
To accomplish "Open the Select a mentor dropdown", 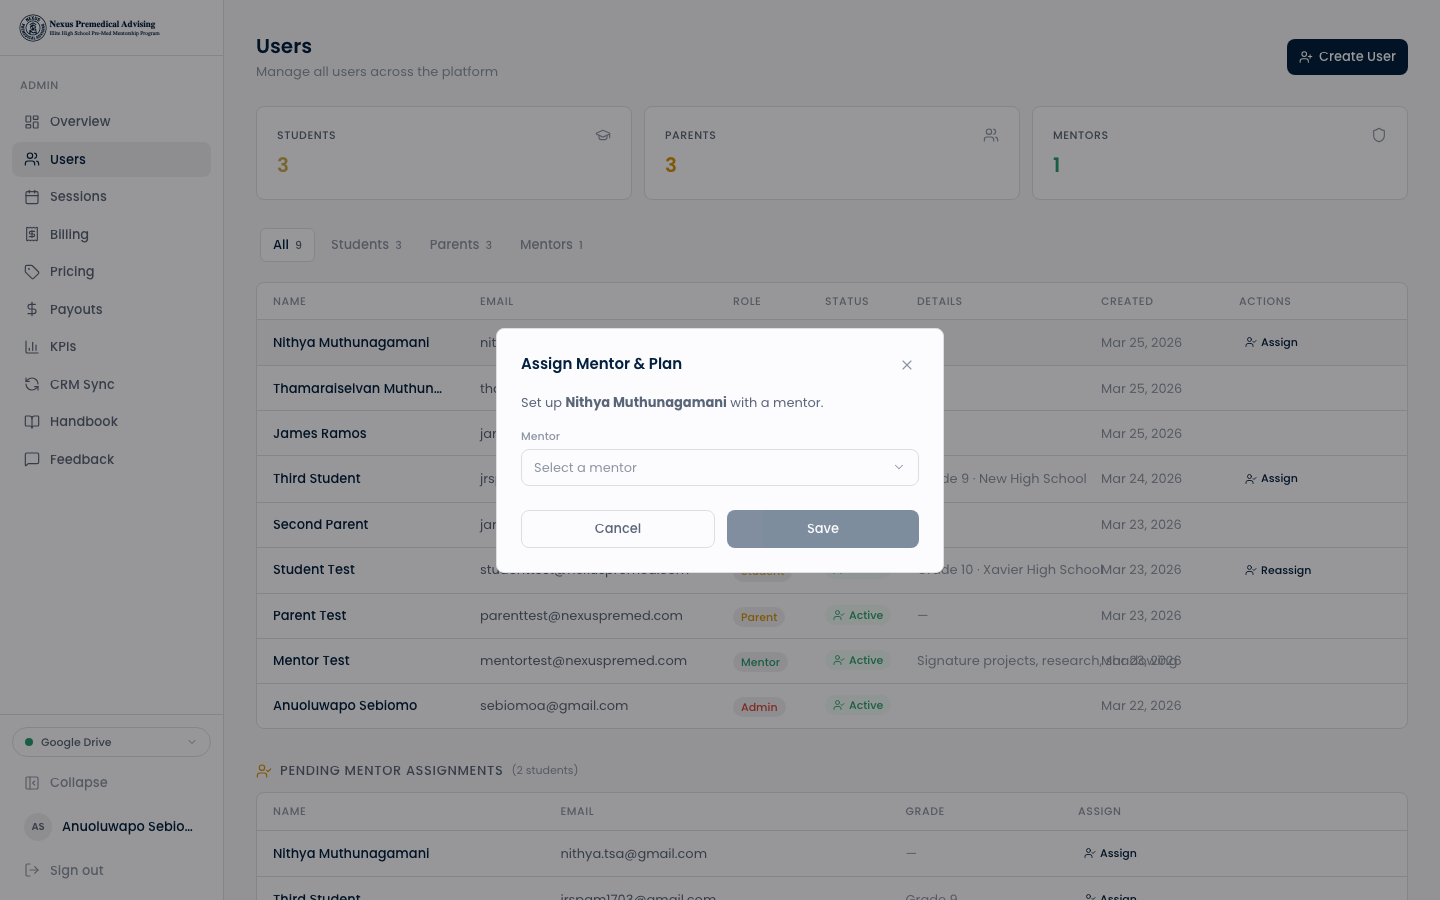I will 719,468.
